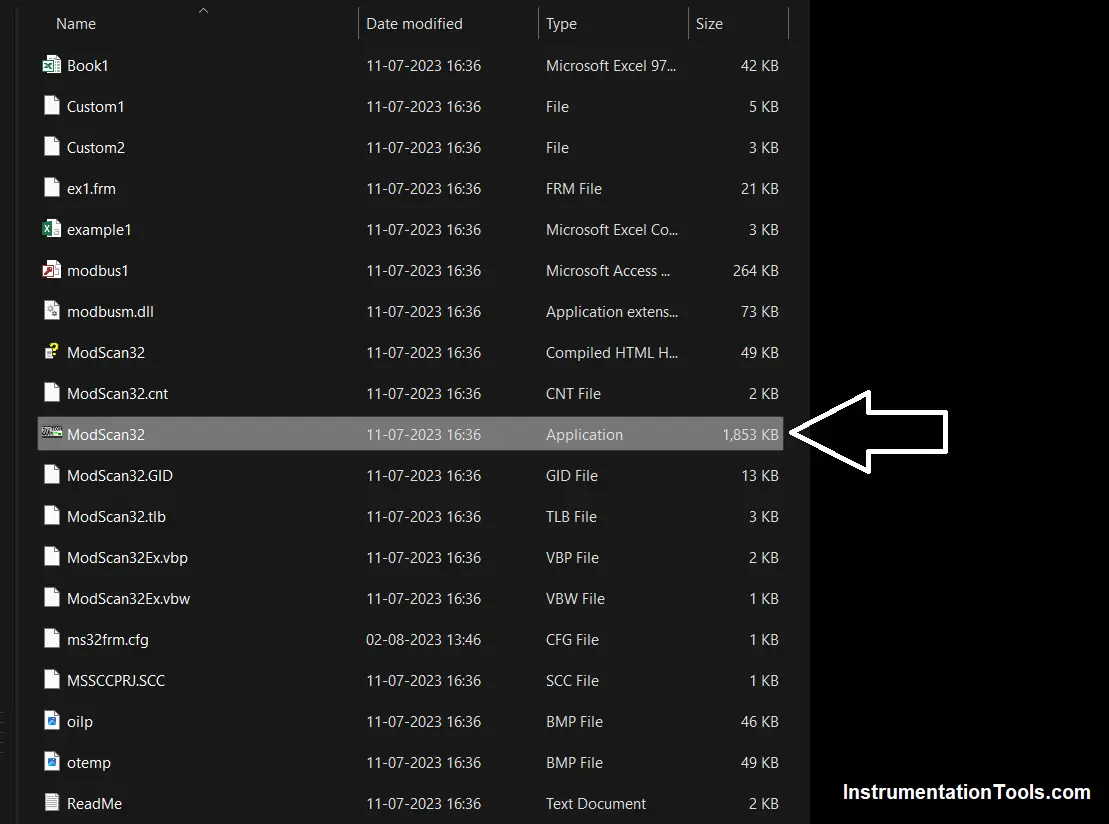Select the file name Custom2

pos(95,148)
